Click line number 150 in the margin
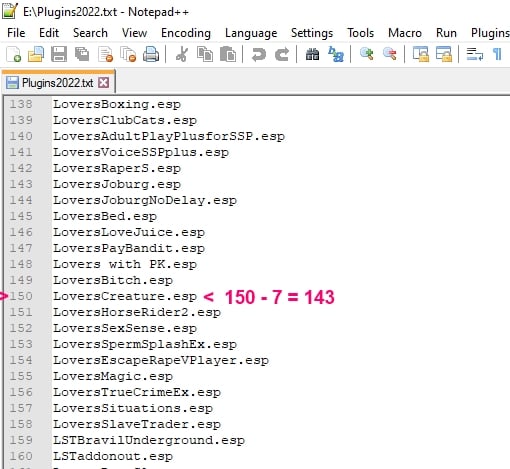This screenshot has width=510, height=469. point(21,296)
